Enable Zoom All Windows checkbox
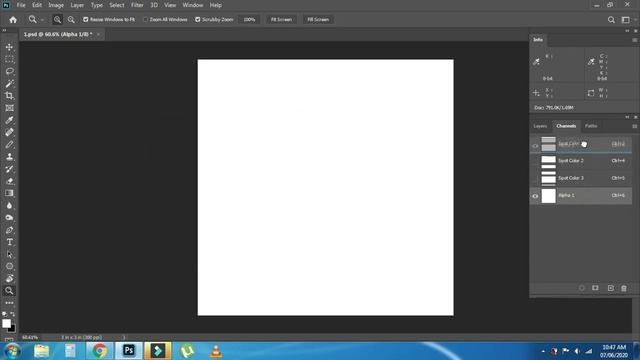 pyautogui.click(x=145, y=20)
